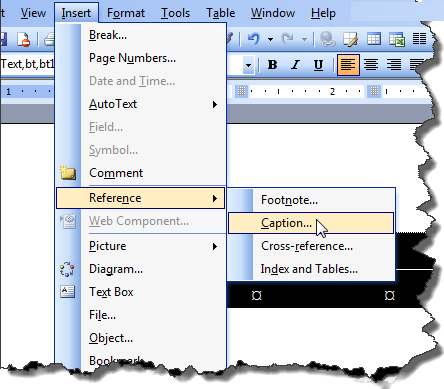Toggle Italic formatting button
Screen dimensions: 444x389
295,65
